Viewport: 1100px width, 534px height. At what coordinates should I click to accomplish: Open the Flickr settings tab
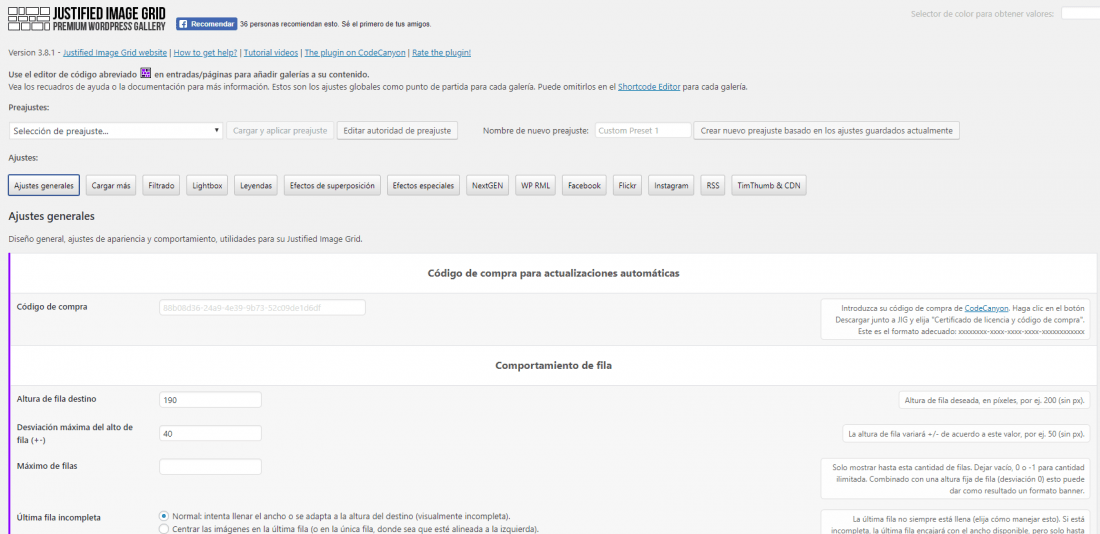pyautogui.click(x=626, y=186)
